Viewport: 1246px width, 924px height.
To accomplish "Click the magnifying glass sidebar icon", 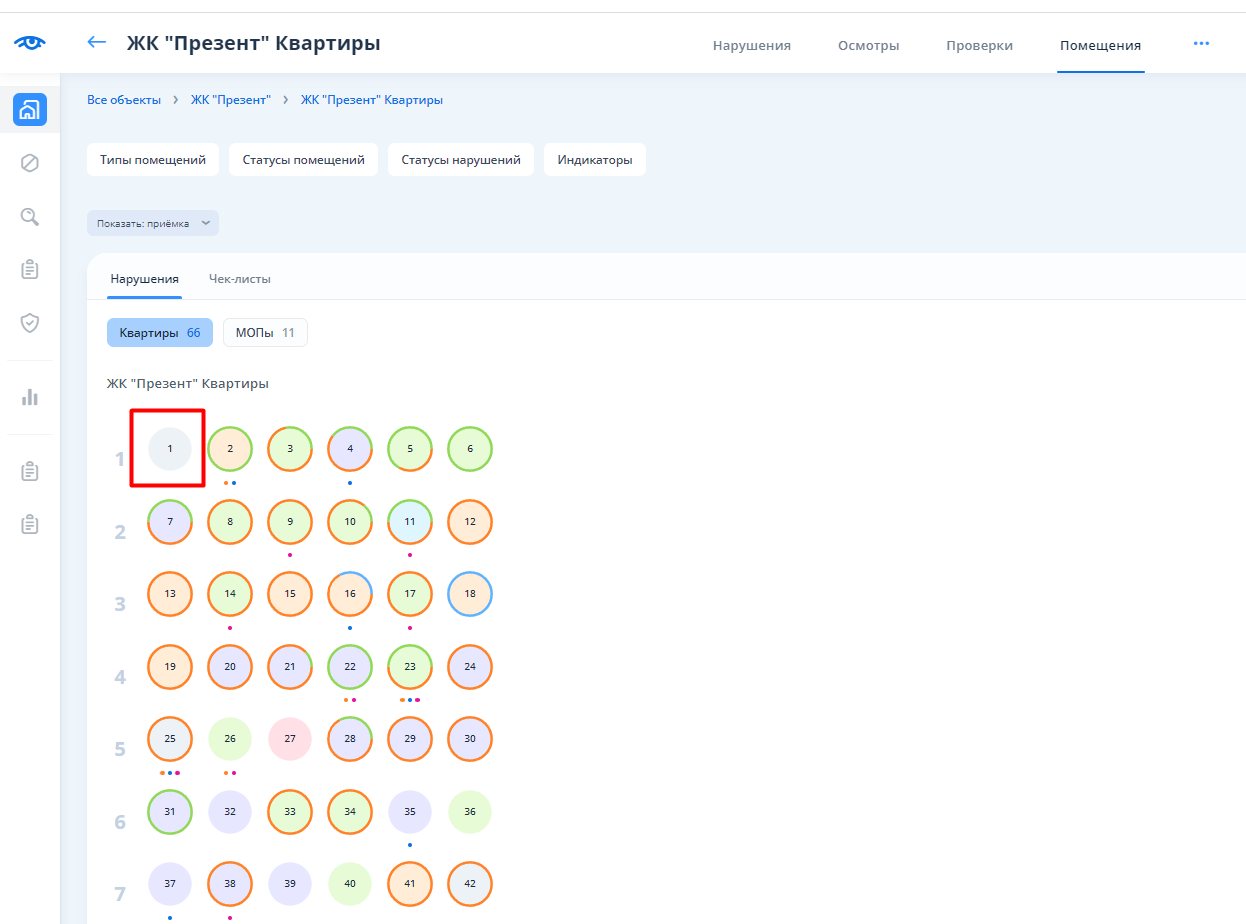I will 30,216.
